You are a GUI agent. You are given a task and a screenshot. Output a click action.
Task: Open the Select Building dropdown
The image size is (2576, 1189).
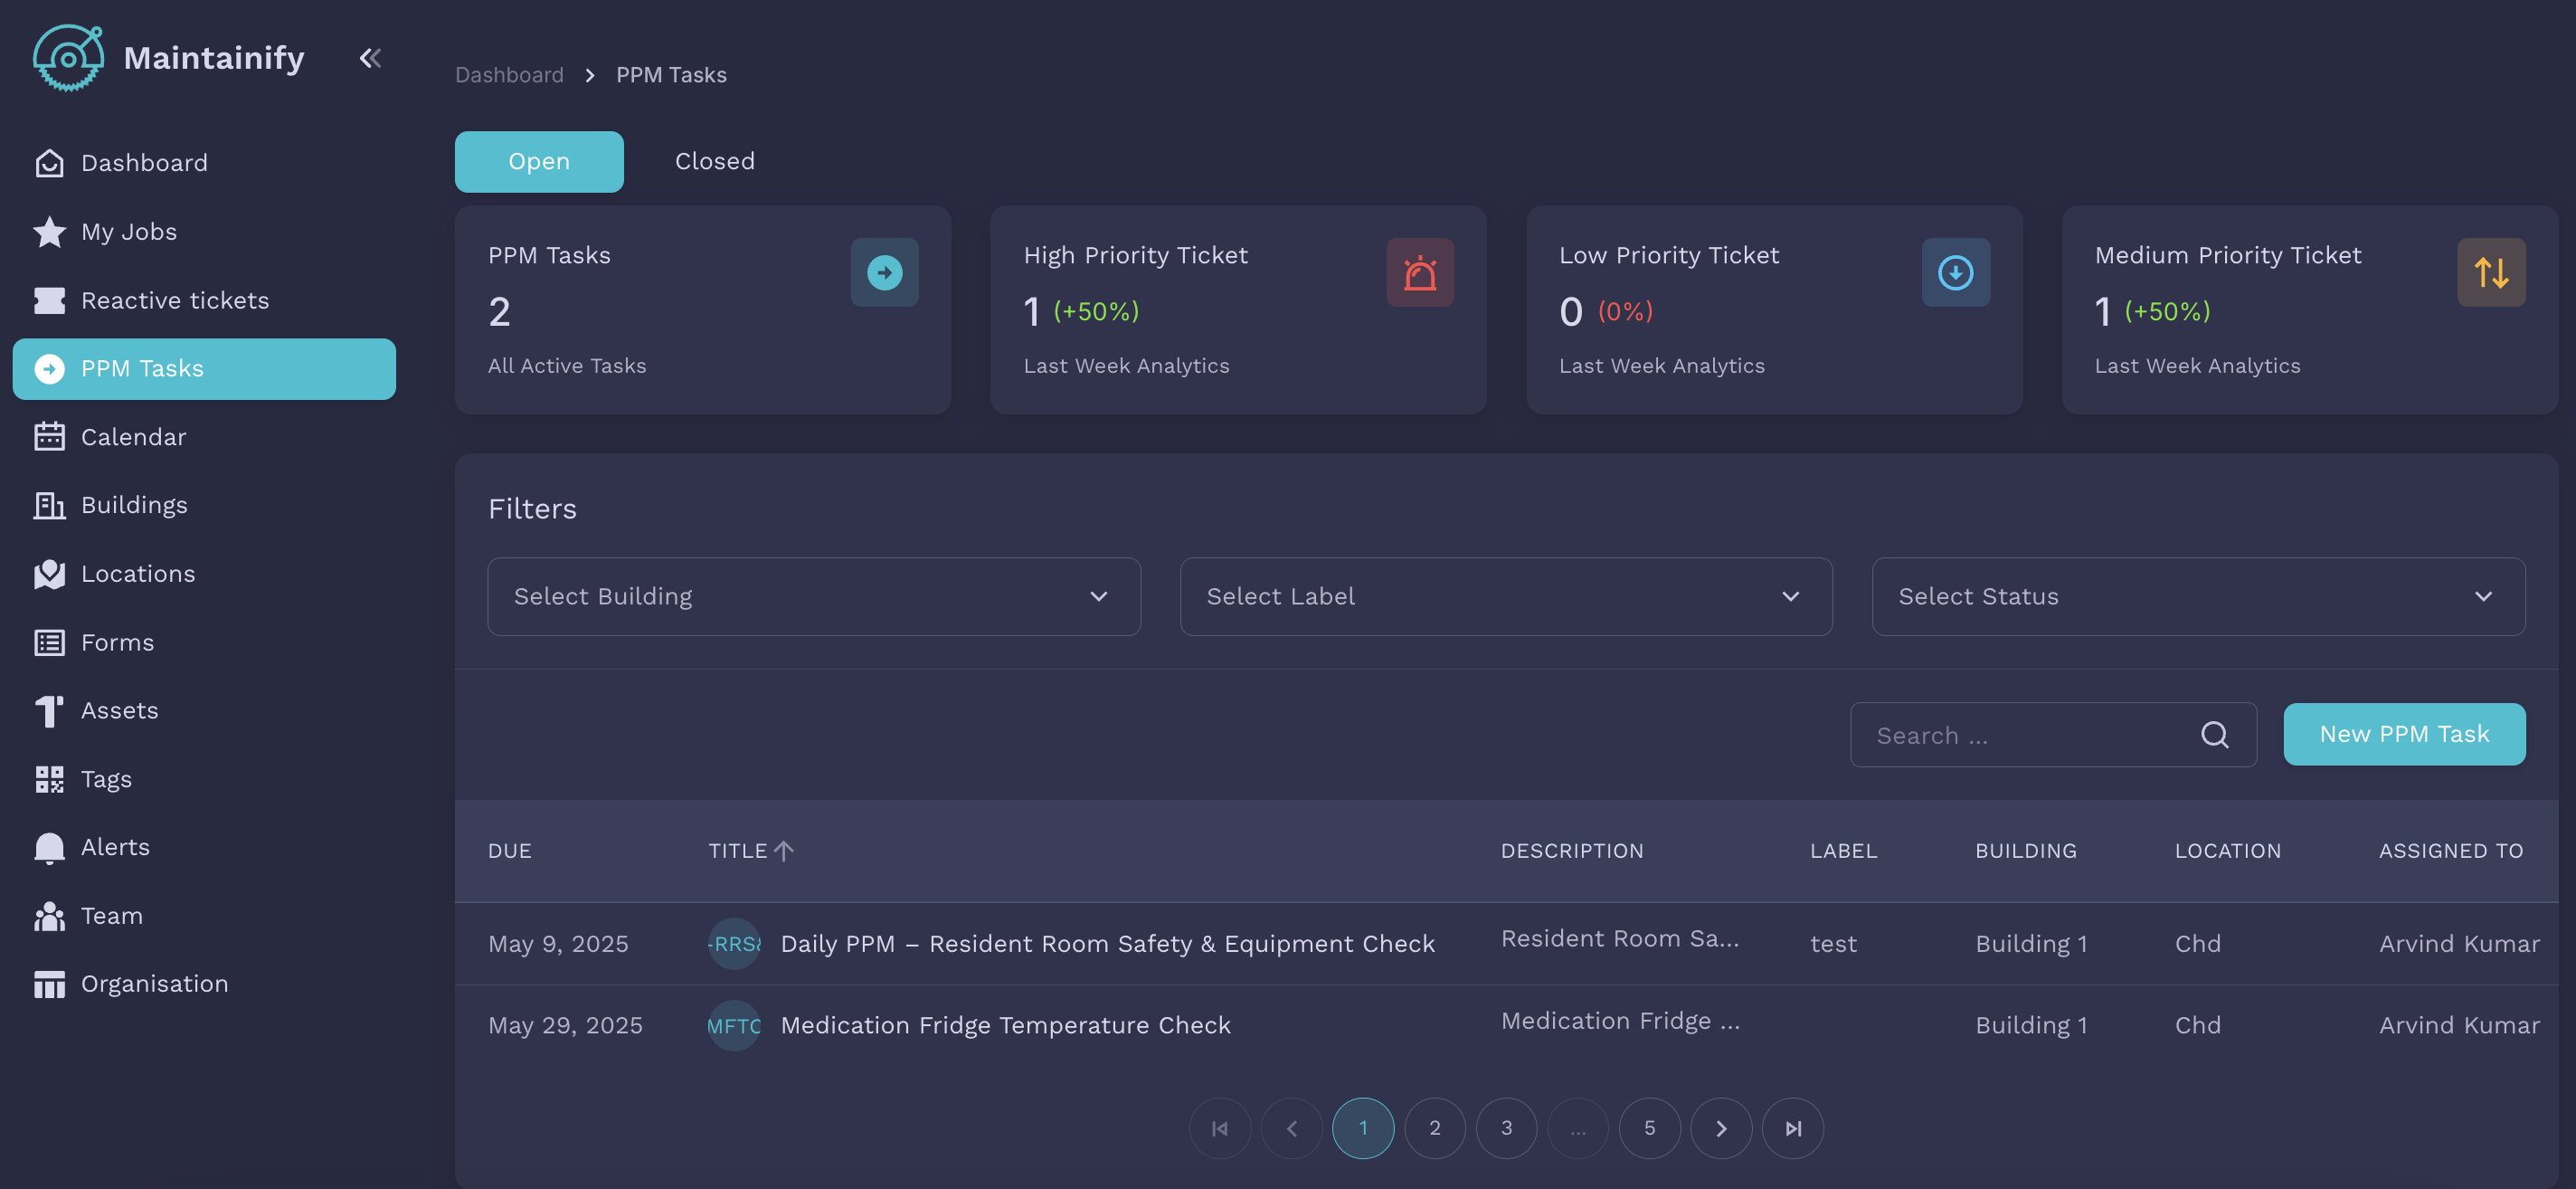tap(813, 596)
